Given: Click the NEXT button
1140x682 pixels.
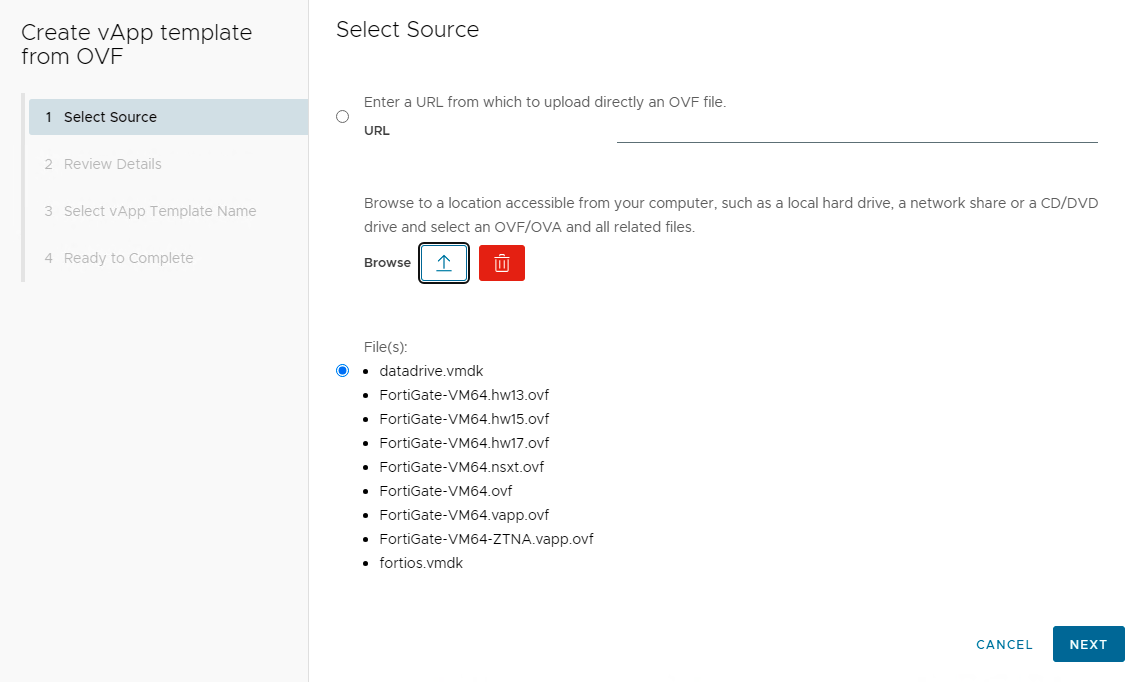Looking at the screenshot, I should click(1088, 644).
